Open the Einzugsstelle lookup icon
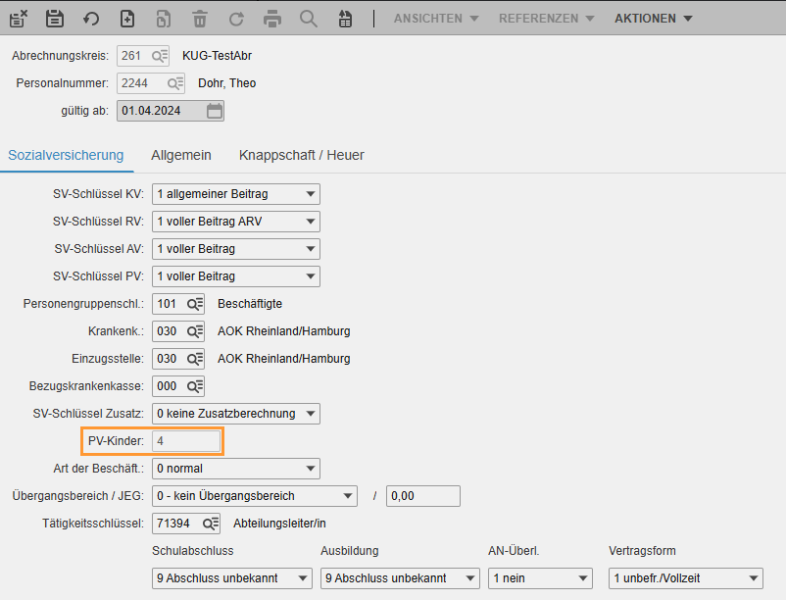Image resolution: width=786 pixels, height=600 pixels. [x=195, y=359]
